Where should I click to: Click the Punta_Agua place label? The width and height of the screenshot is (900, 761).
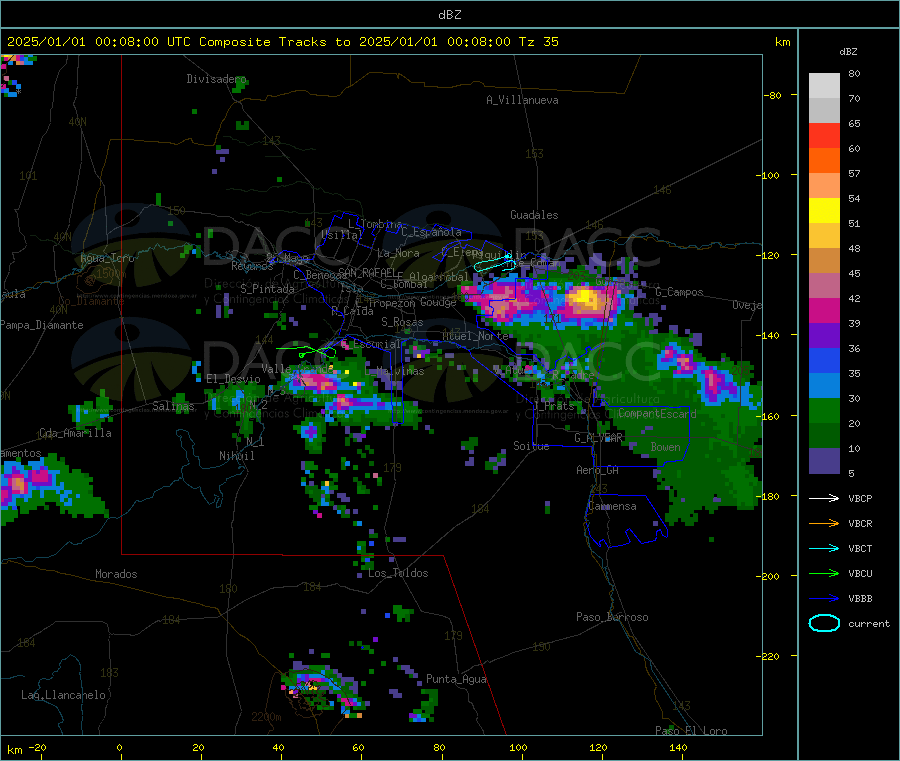click(456, 680)
